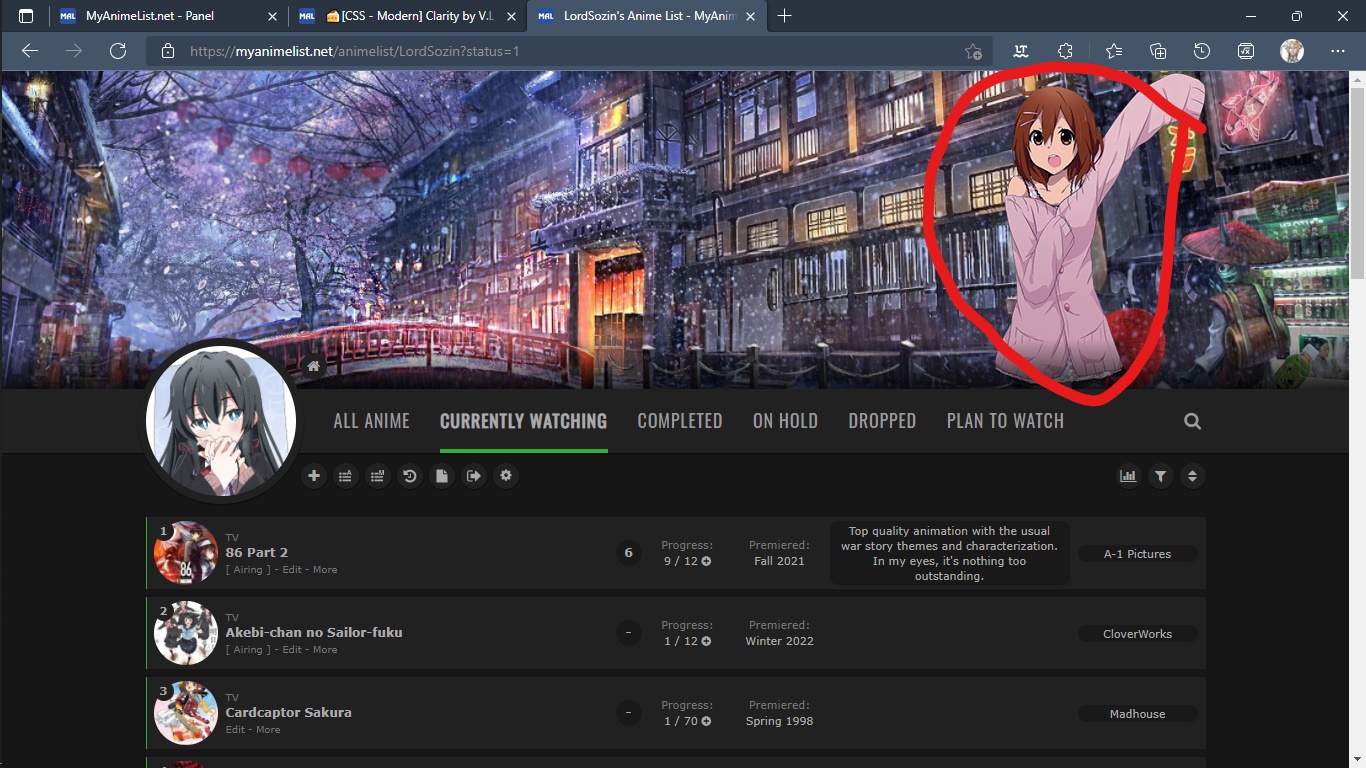Select the CURRENTLY WATCHING tab

(x=523, y=421)
